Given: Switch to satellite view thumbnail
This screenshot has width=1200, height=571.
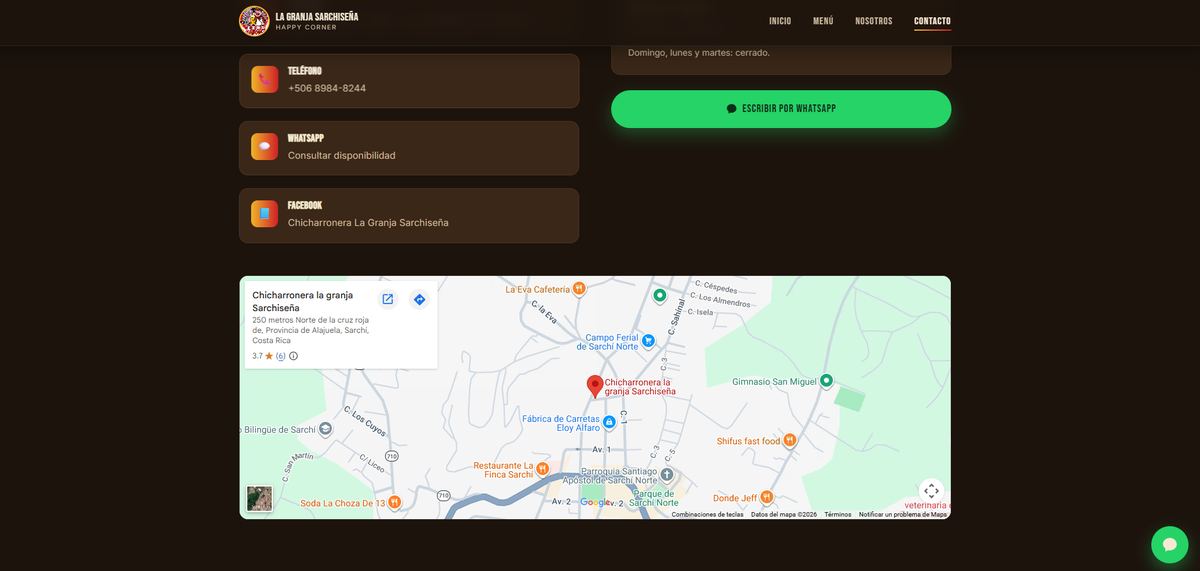Looking at the screenshot, I should point(260,499).
